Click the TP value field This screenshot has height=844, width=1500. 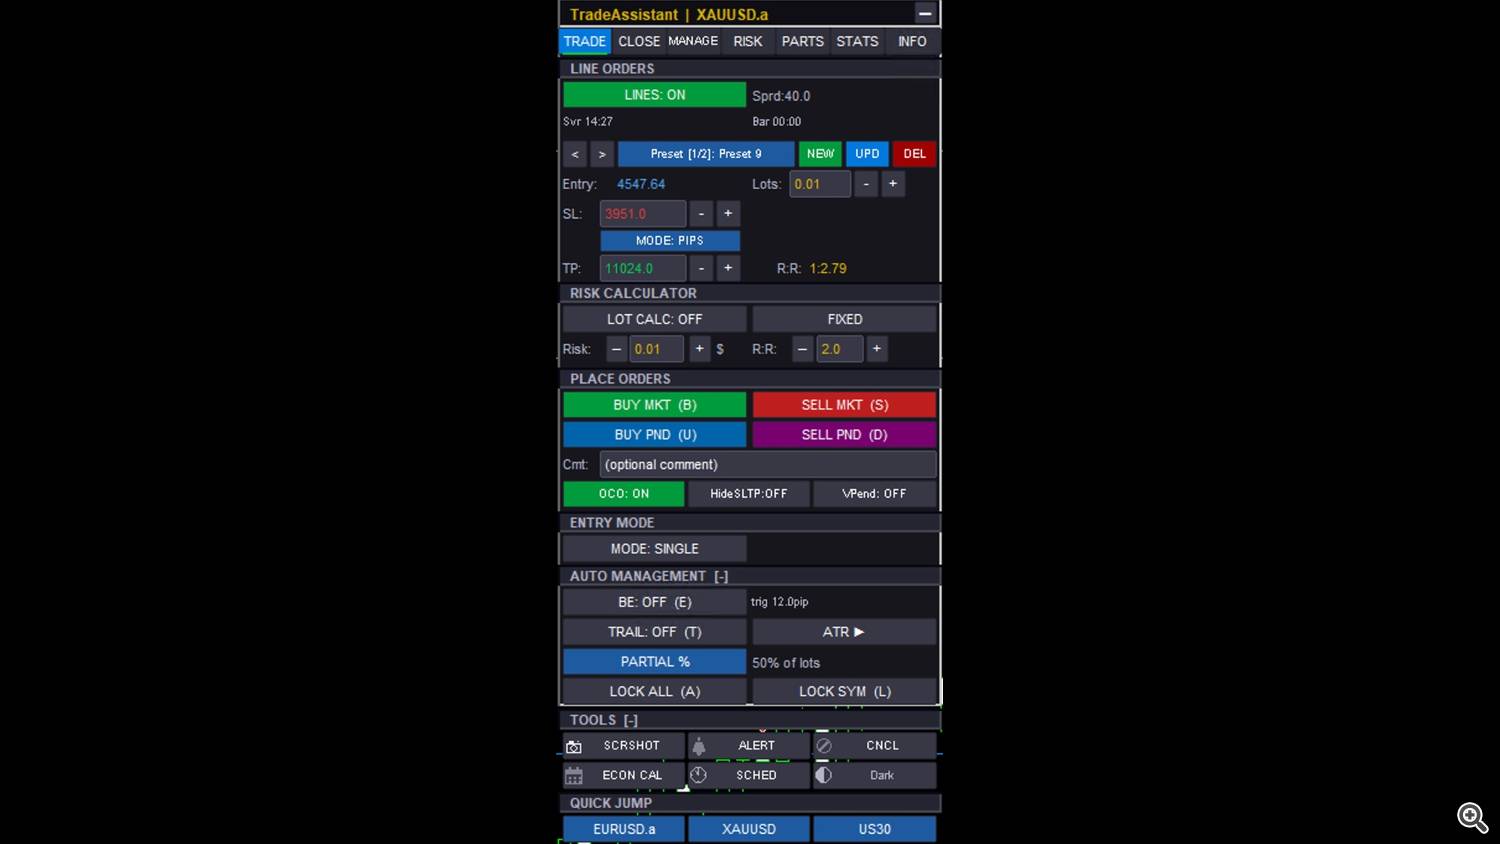643,268
